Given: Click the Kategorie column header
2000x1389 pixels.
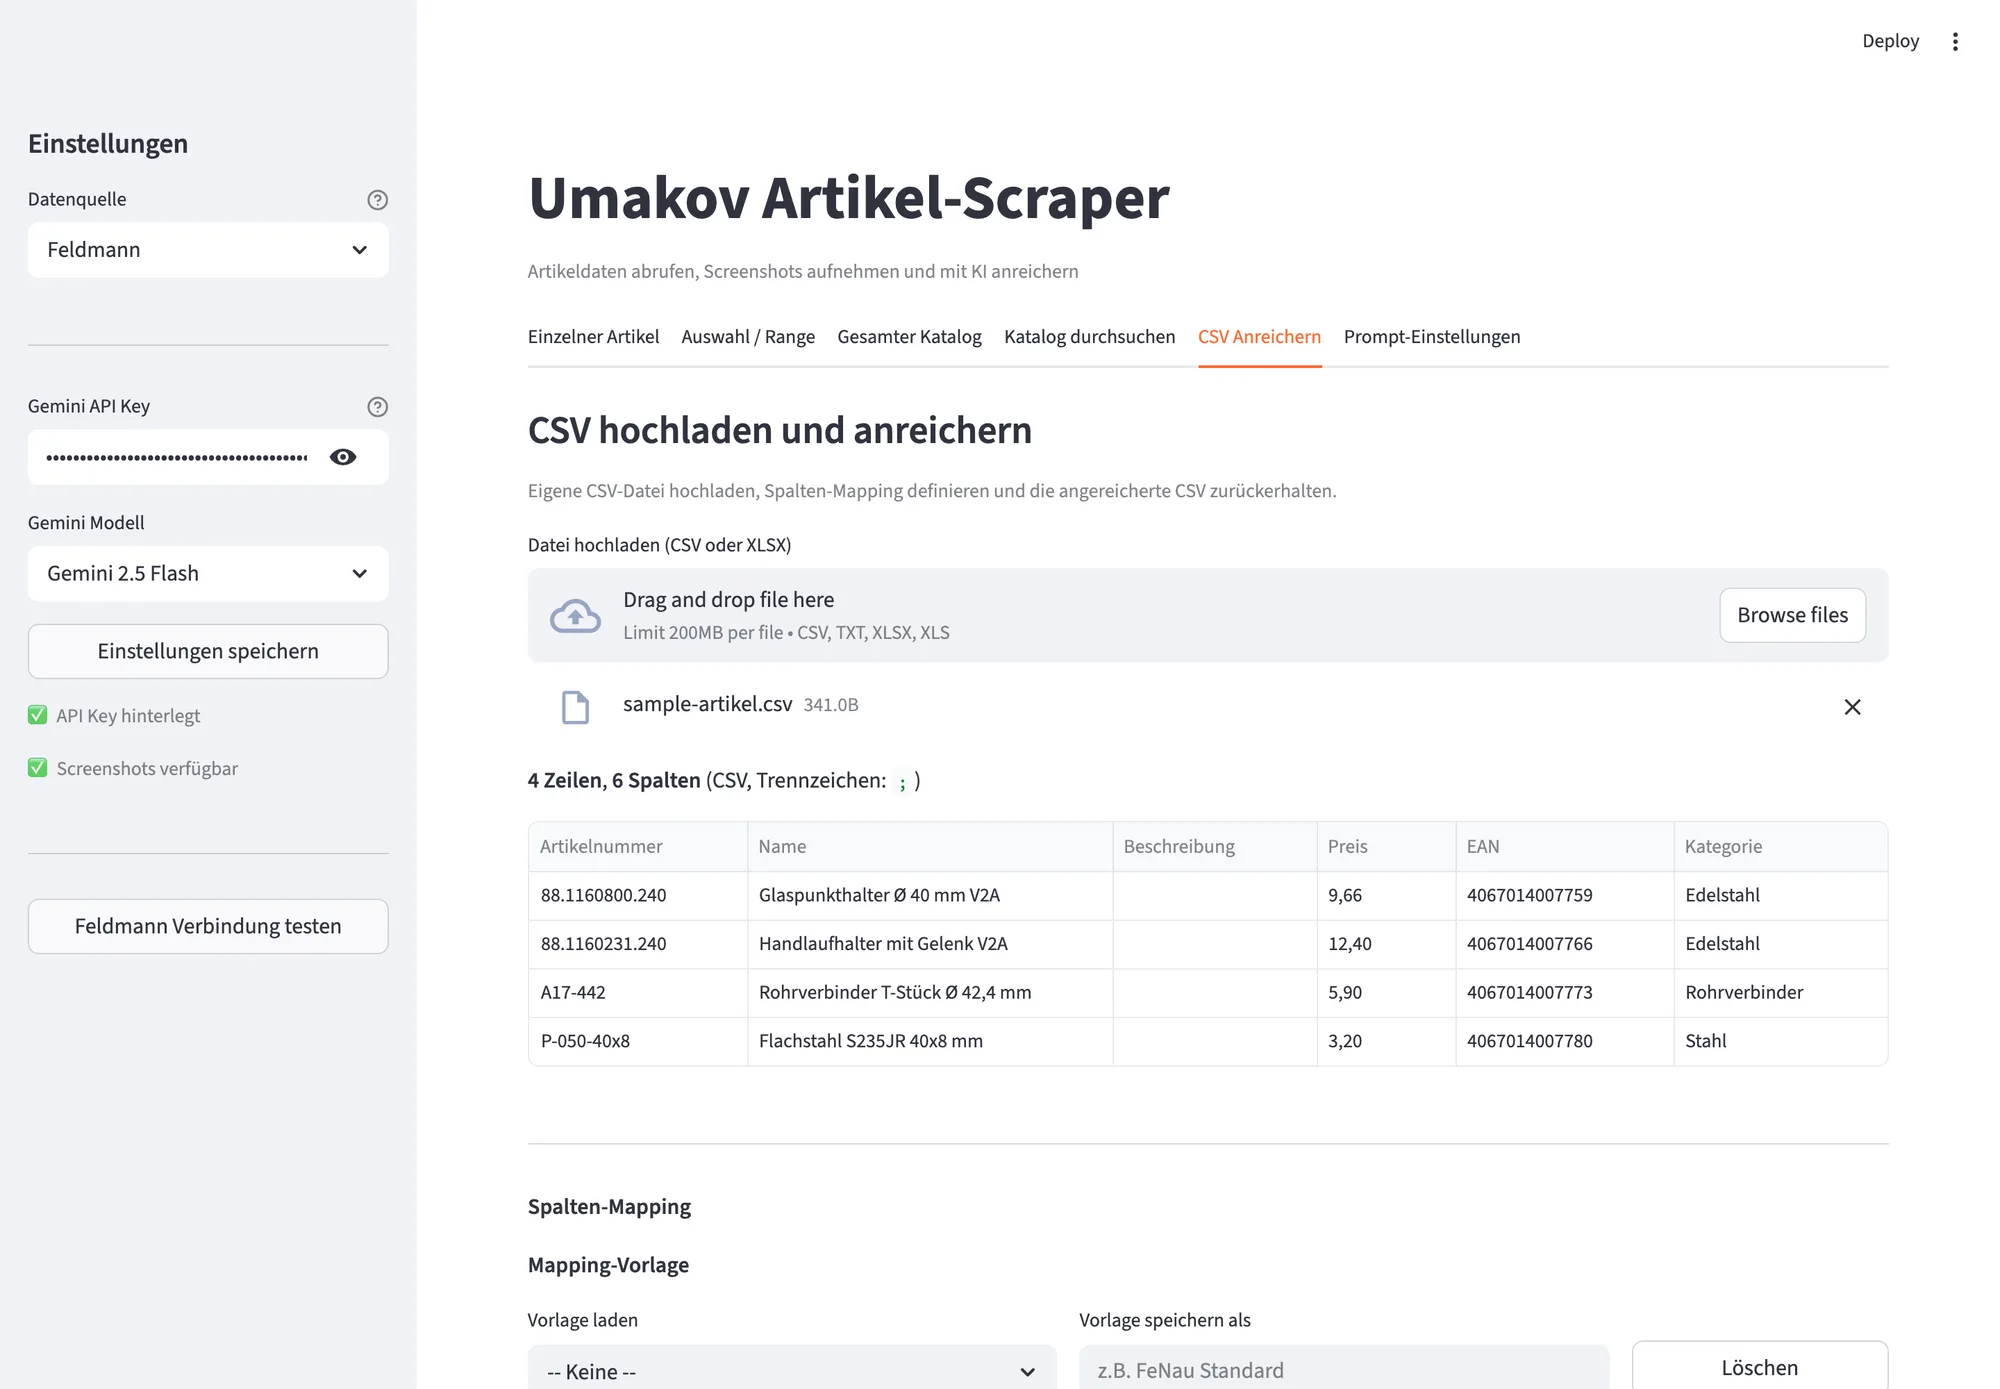Looking at the screenshot, I should click(x=1781, y=846).
